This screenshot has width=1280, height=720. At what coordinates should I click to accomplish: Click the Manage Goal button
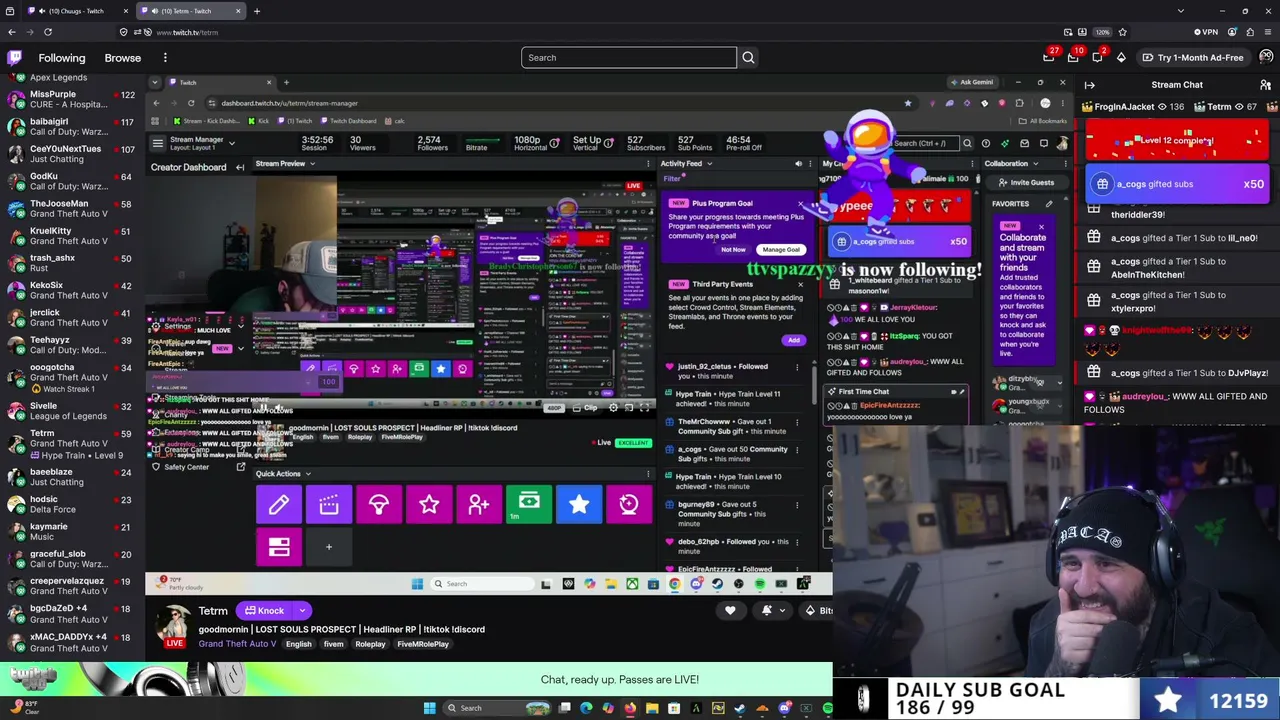781,250
